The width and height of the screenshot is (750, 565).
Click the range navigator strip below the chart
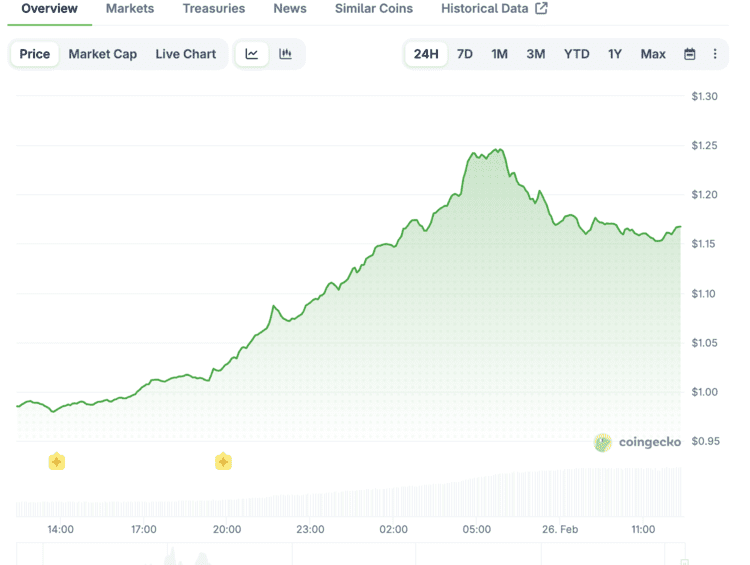point(350,553)
